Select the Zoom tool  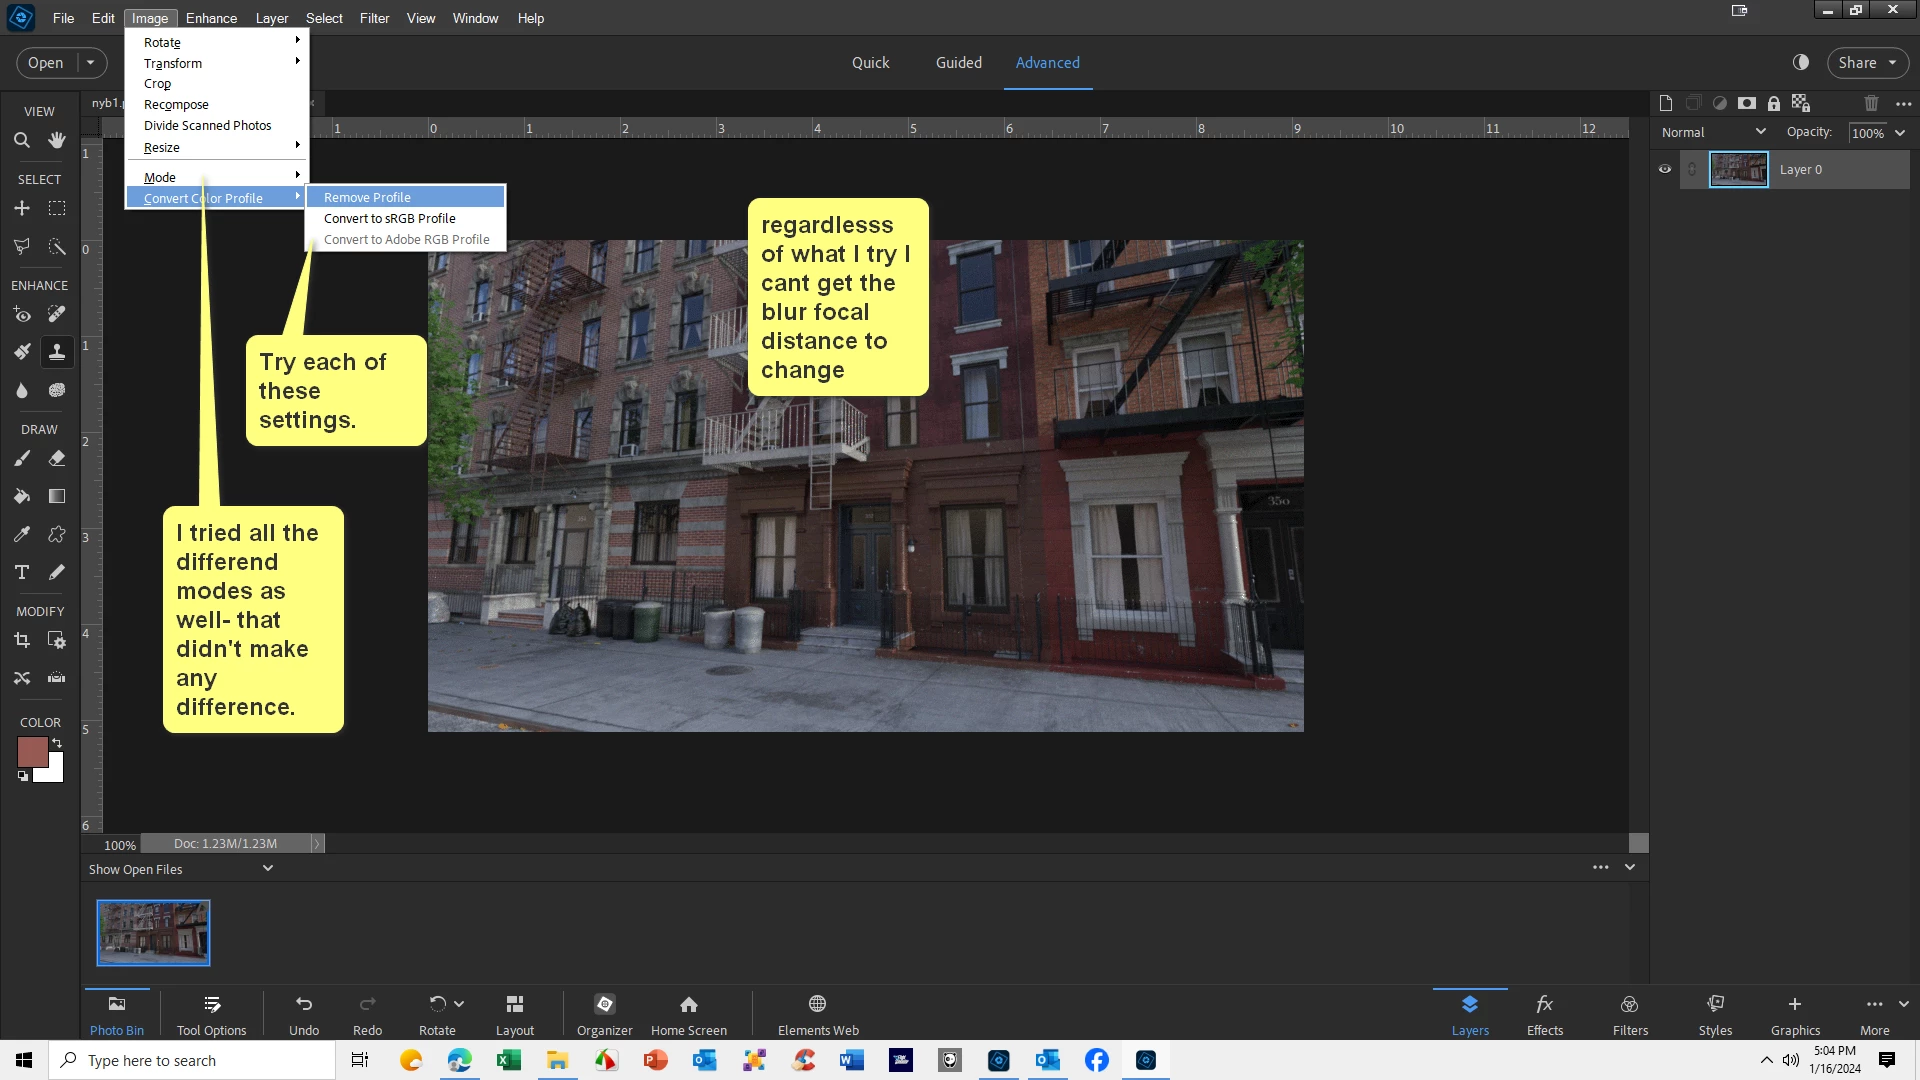click(21, 140)
